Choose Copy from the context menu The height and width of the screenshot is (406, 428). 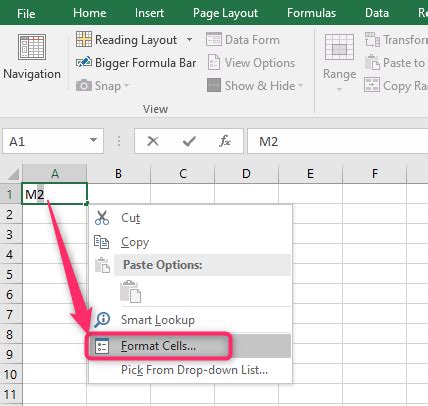[191, 242]
